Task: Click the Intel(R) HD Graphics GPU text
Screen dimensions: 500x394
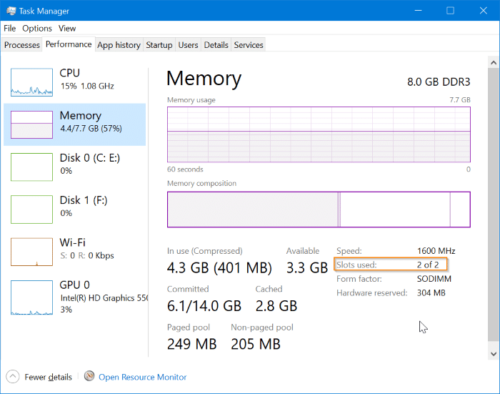Action: pyautogui.click(x=104, y=298)
